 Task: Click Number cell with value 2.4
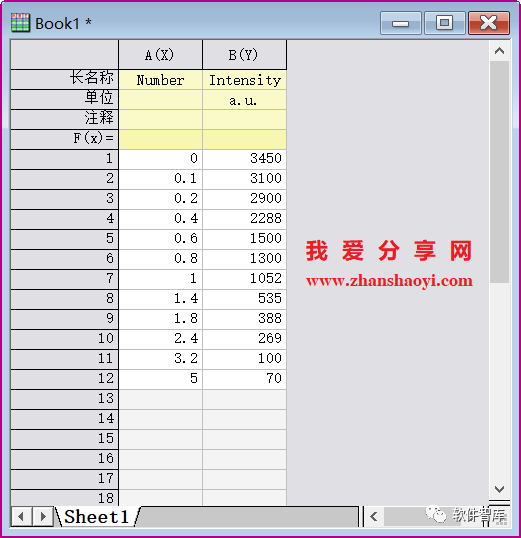coord(160,339)
